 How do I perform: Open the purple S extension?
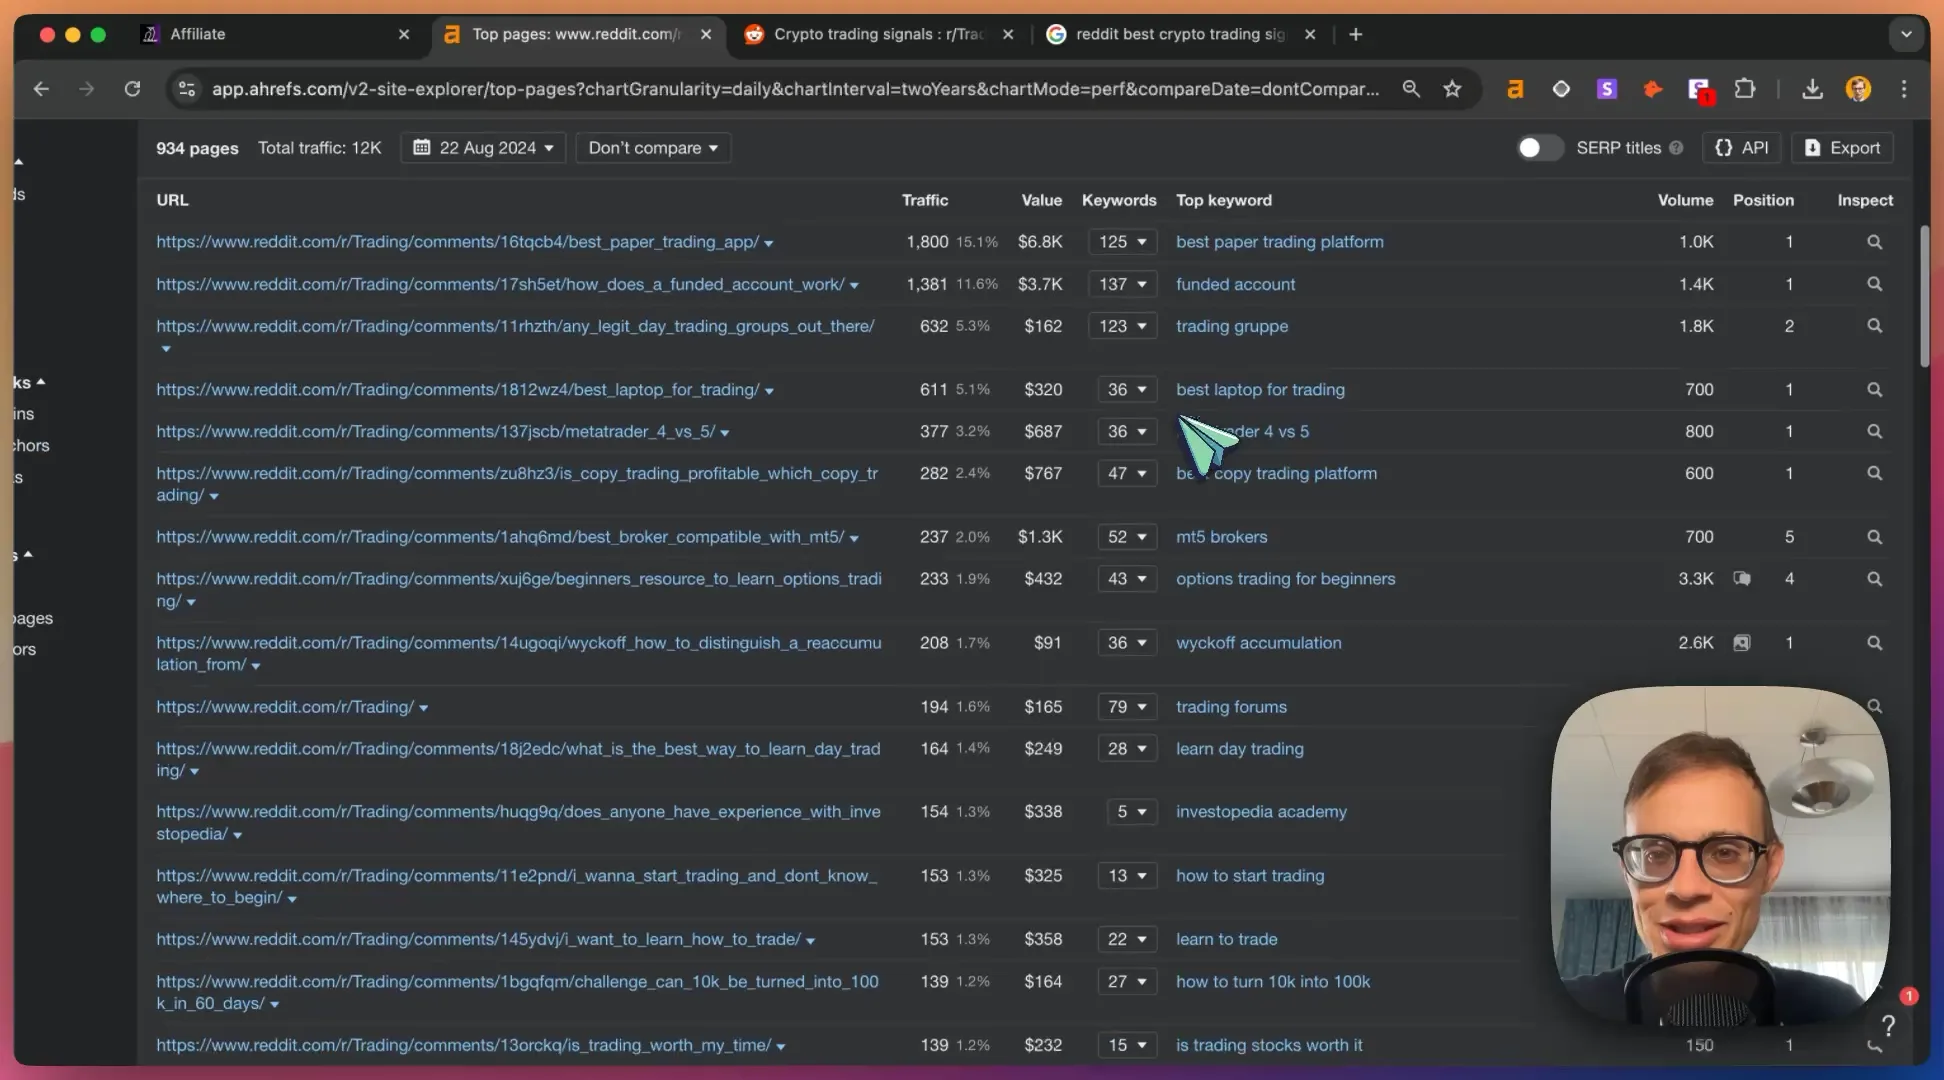[1607, 89]
